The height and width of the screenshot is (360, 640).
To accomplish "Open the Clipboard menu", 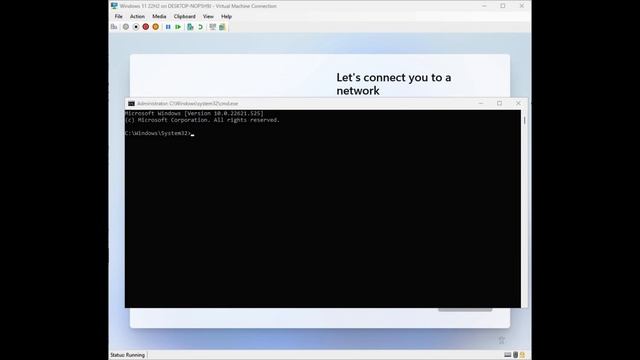I will 184,16.
